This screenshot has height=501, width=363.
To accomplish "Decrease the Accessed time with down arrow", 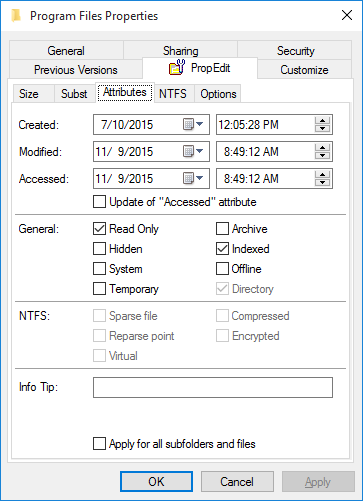I will [322, 182].
